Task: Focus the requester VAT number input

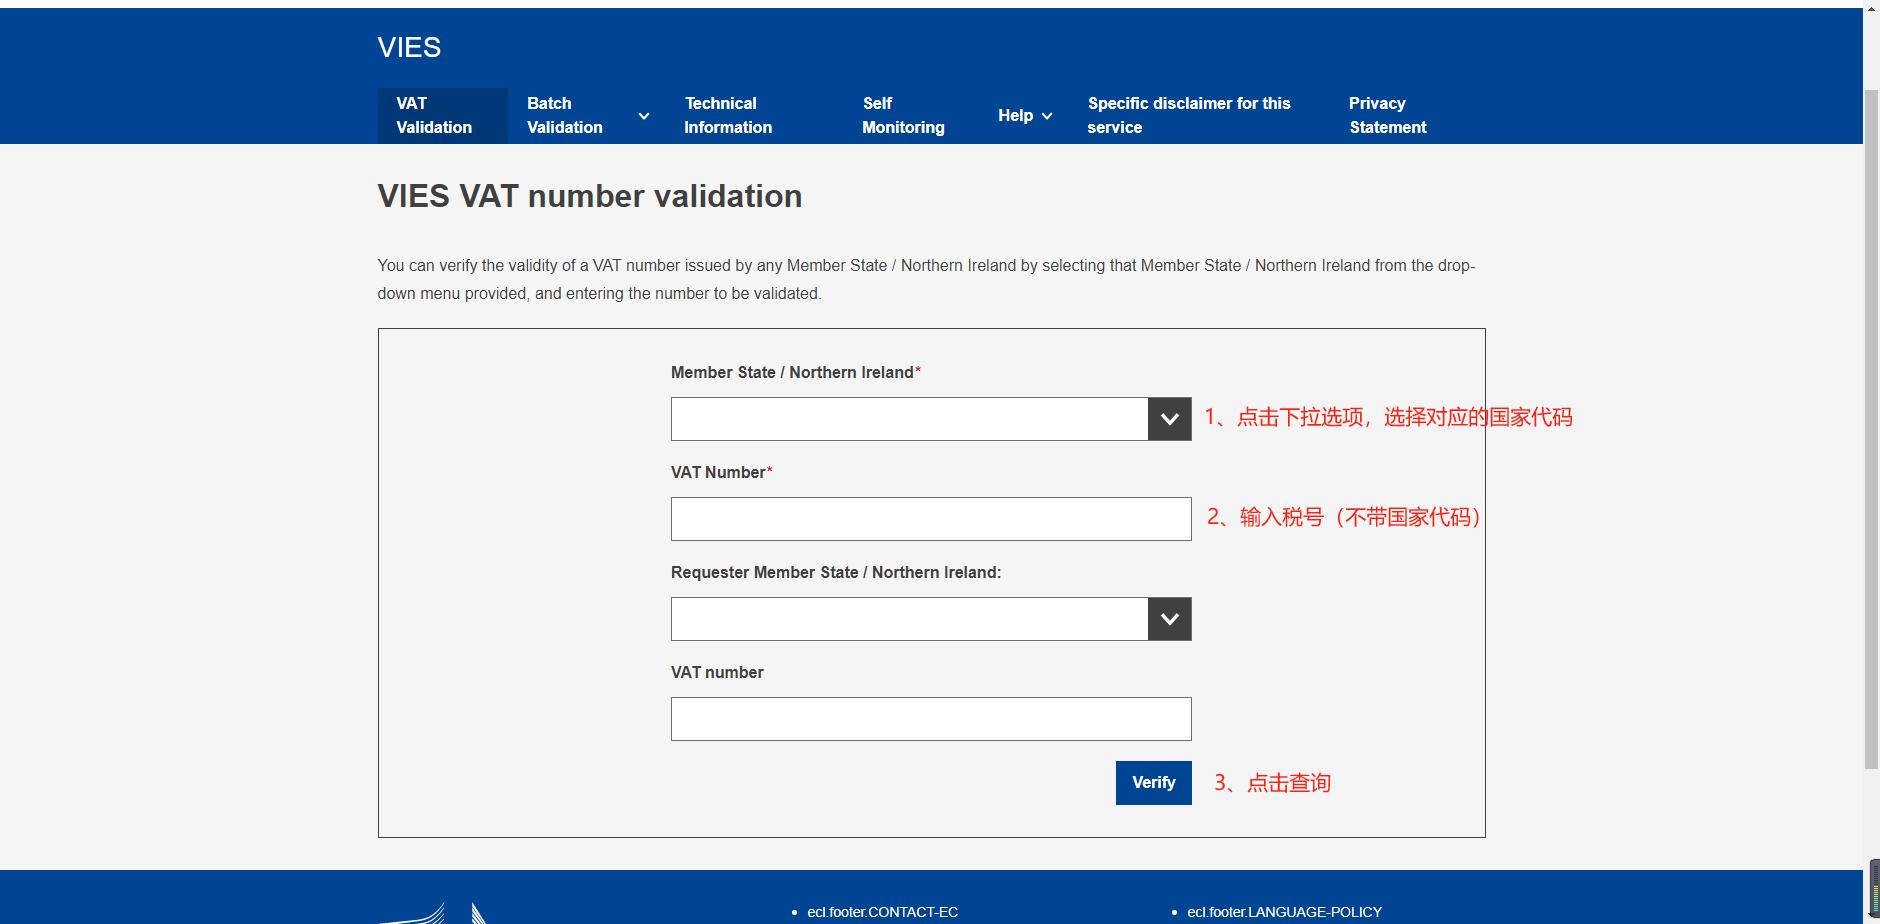Action: [x=931, y=719]
